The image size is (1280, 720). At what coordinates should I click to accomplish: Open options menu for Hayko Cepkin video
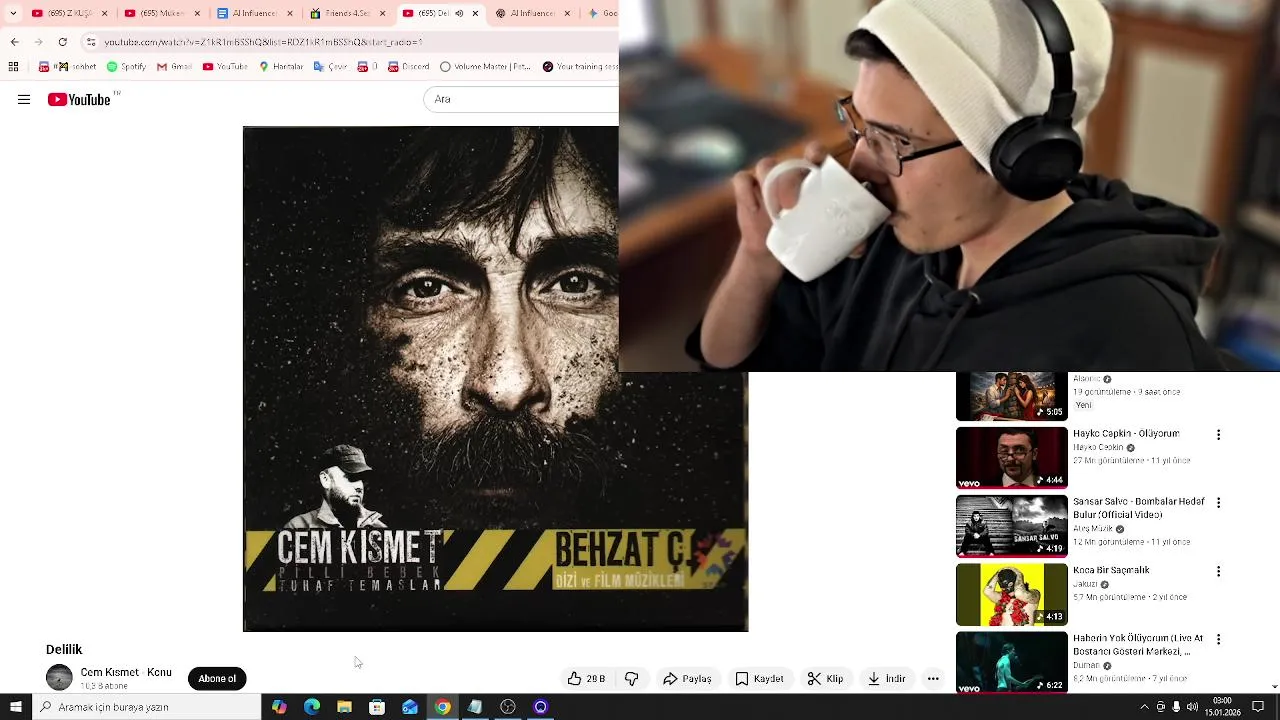pyautogui.click(x=1218, y=435)
